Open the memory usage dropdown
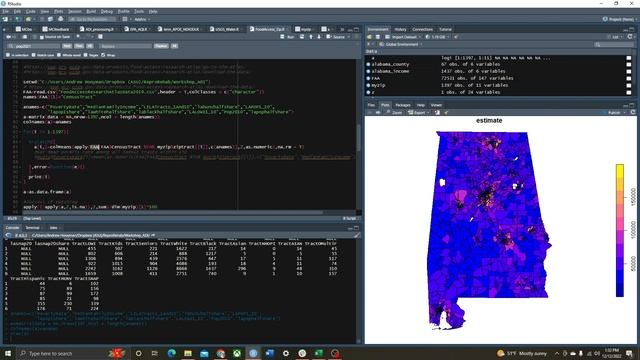Screen dimensions: 640x360 click(437, 37)
